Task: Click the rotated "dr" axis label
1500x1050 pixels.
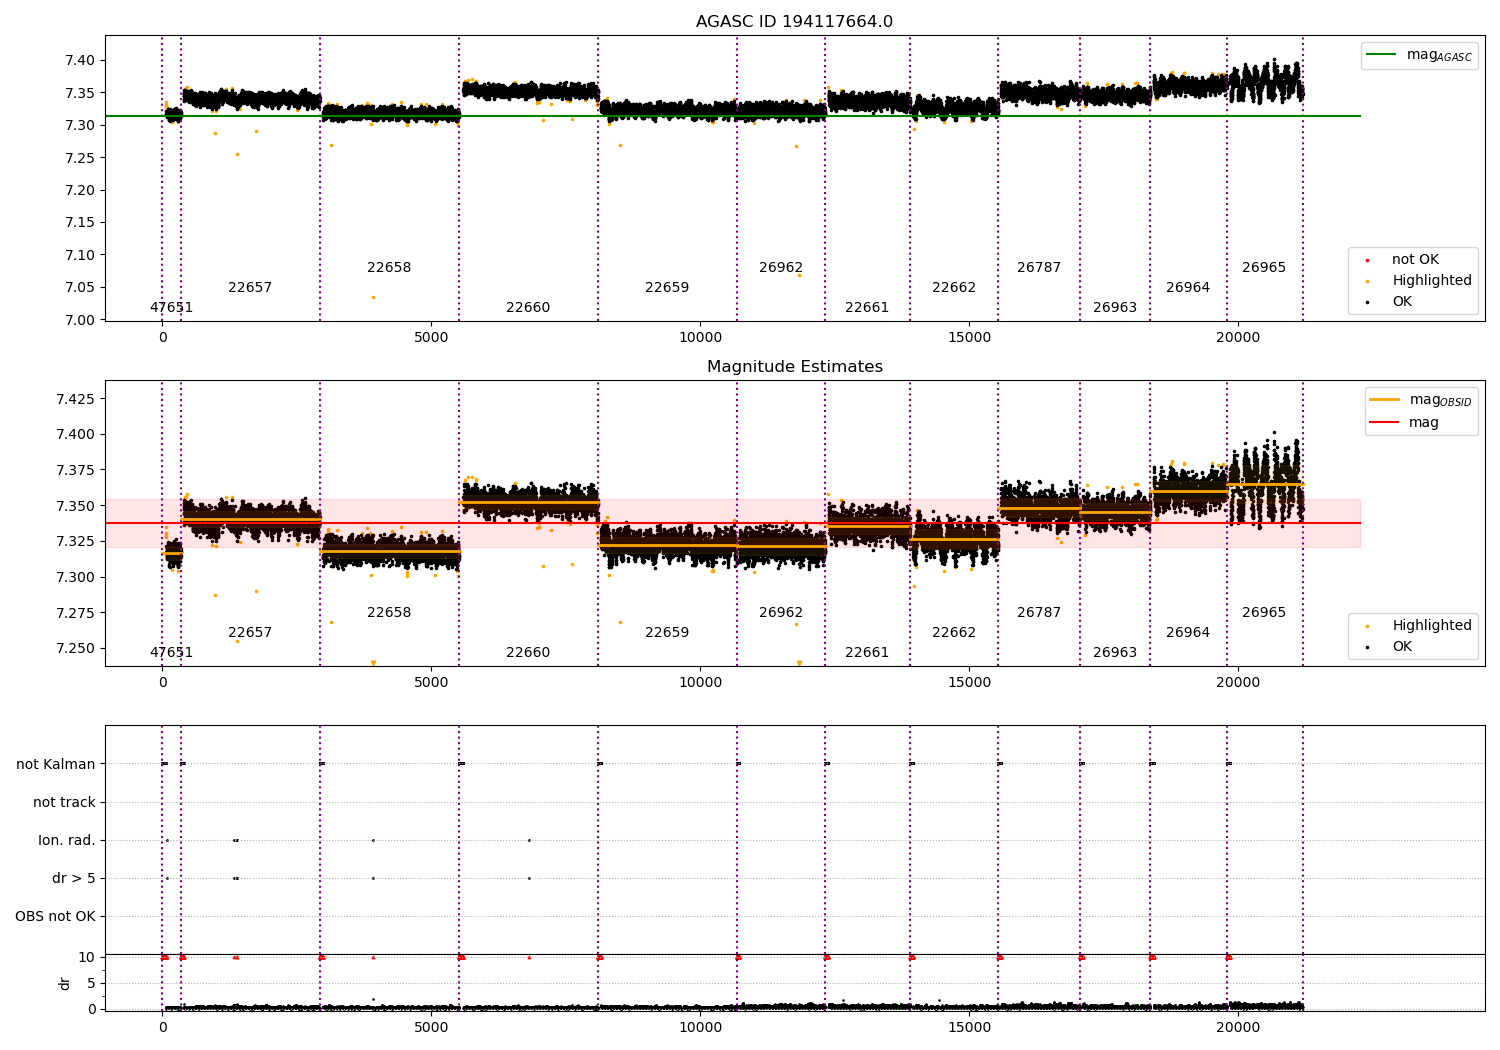Action: tap(65, 983)
